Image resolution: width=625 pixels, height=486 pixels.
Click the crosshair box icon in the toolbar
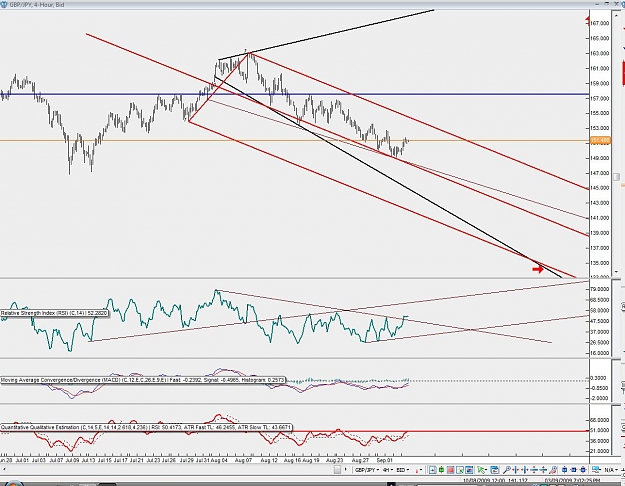click(432, 470)
